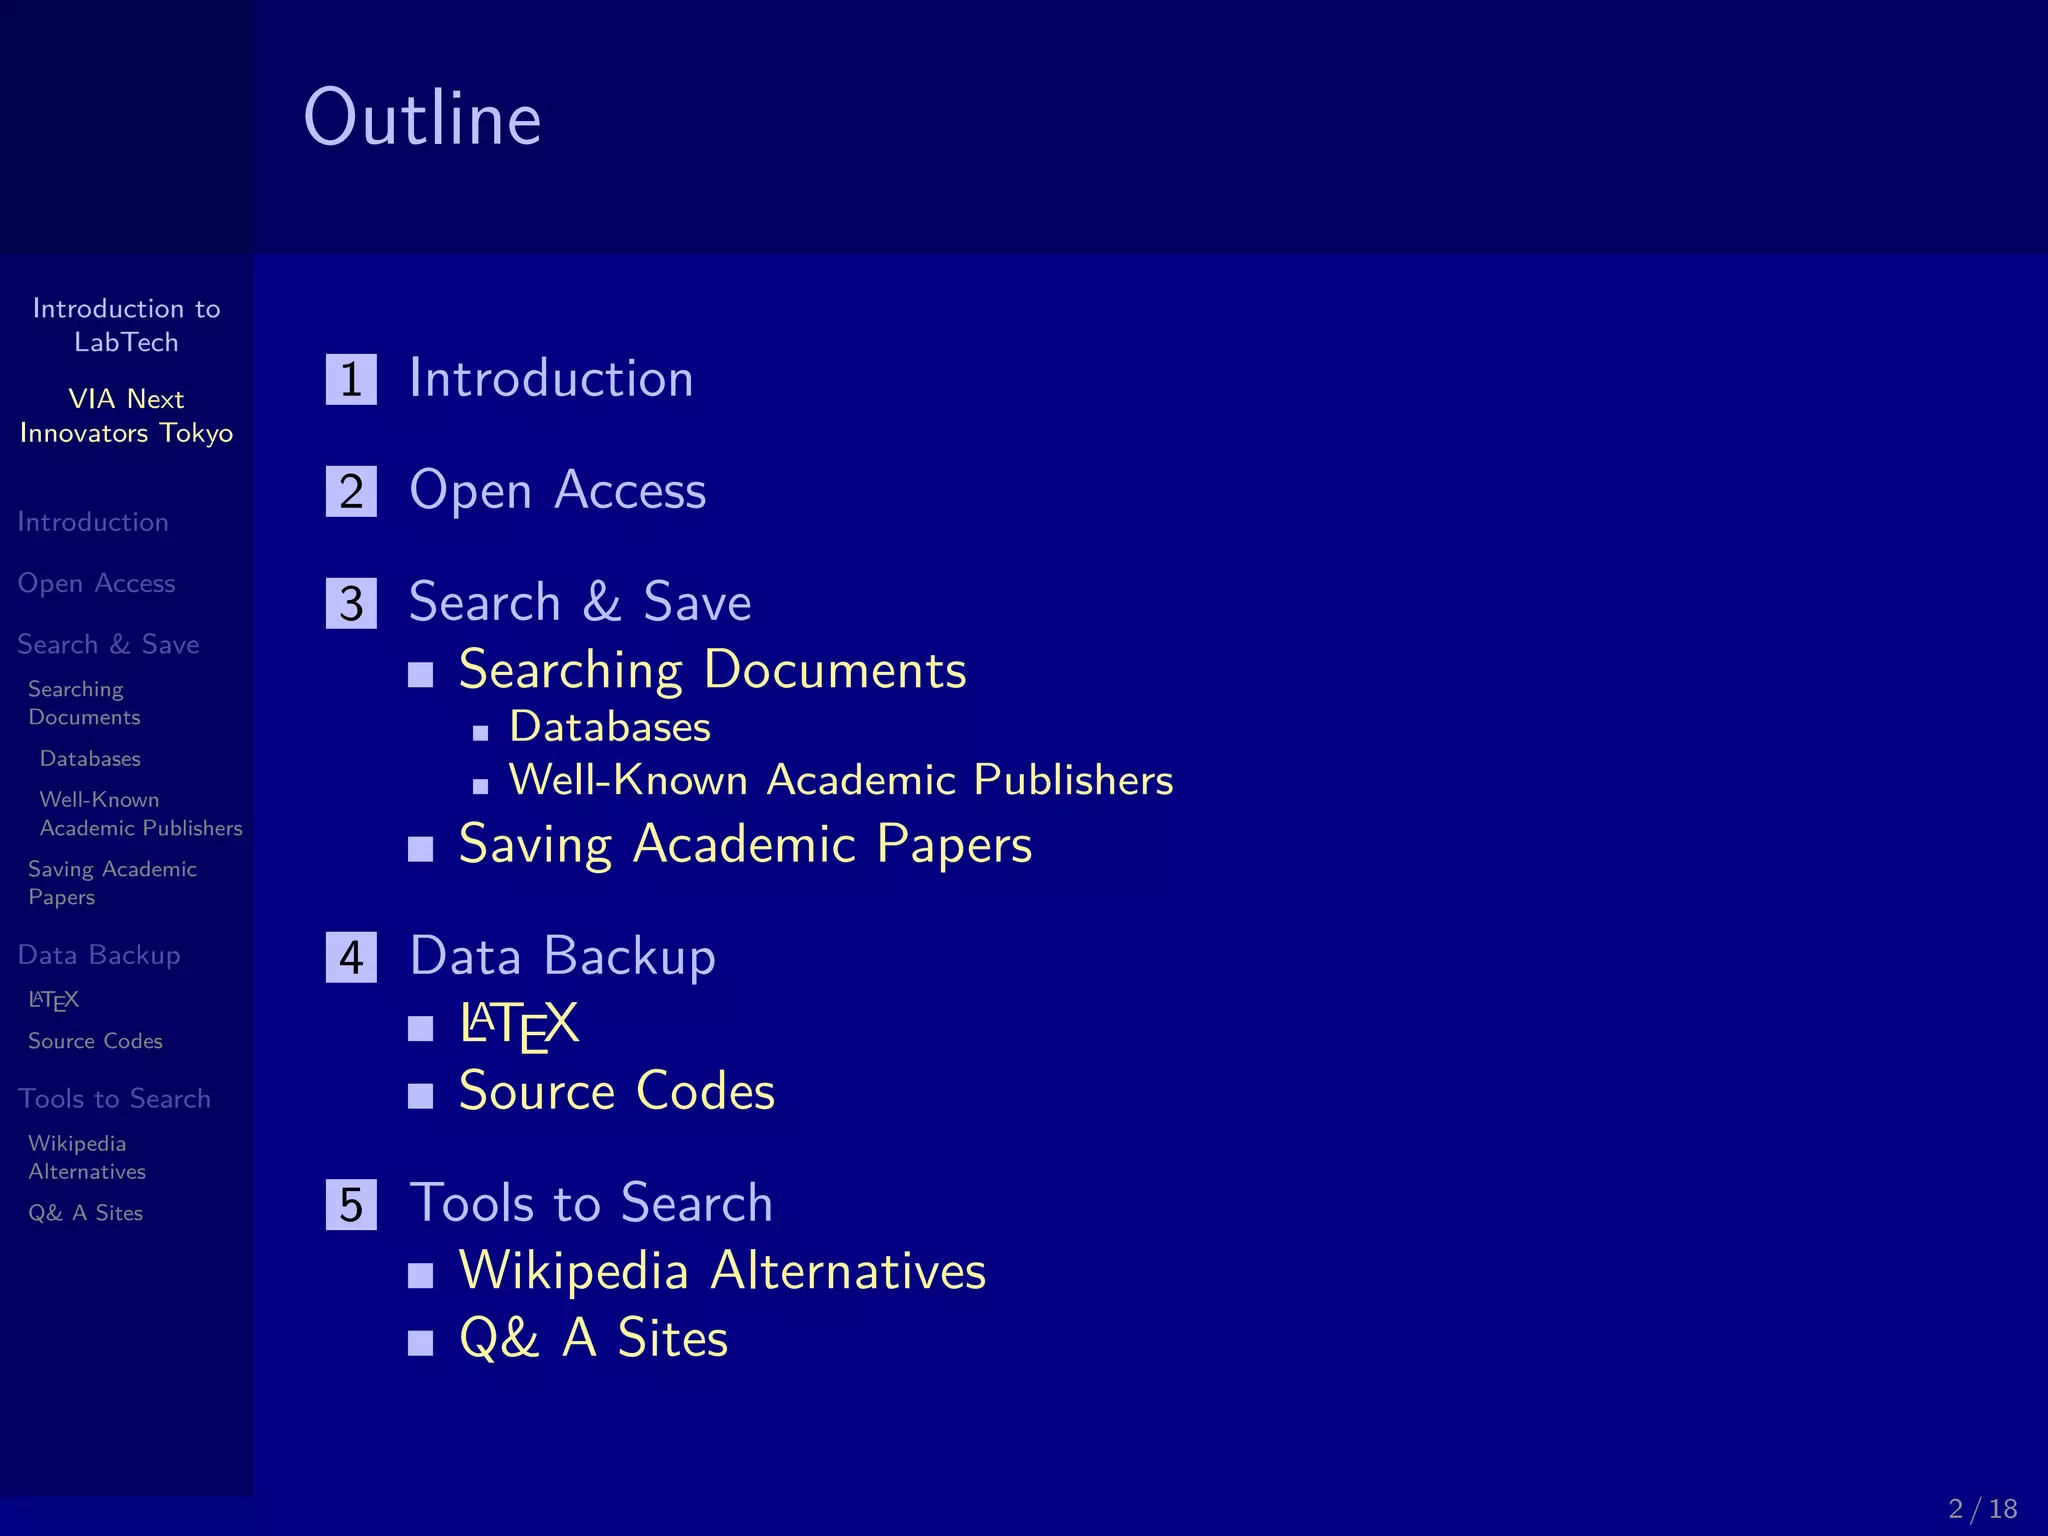Open the Introduction section in the outline
Screen dimensions: 2048x1536
(551, 379)
